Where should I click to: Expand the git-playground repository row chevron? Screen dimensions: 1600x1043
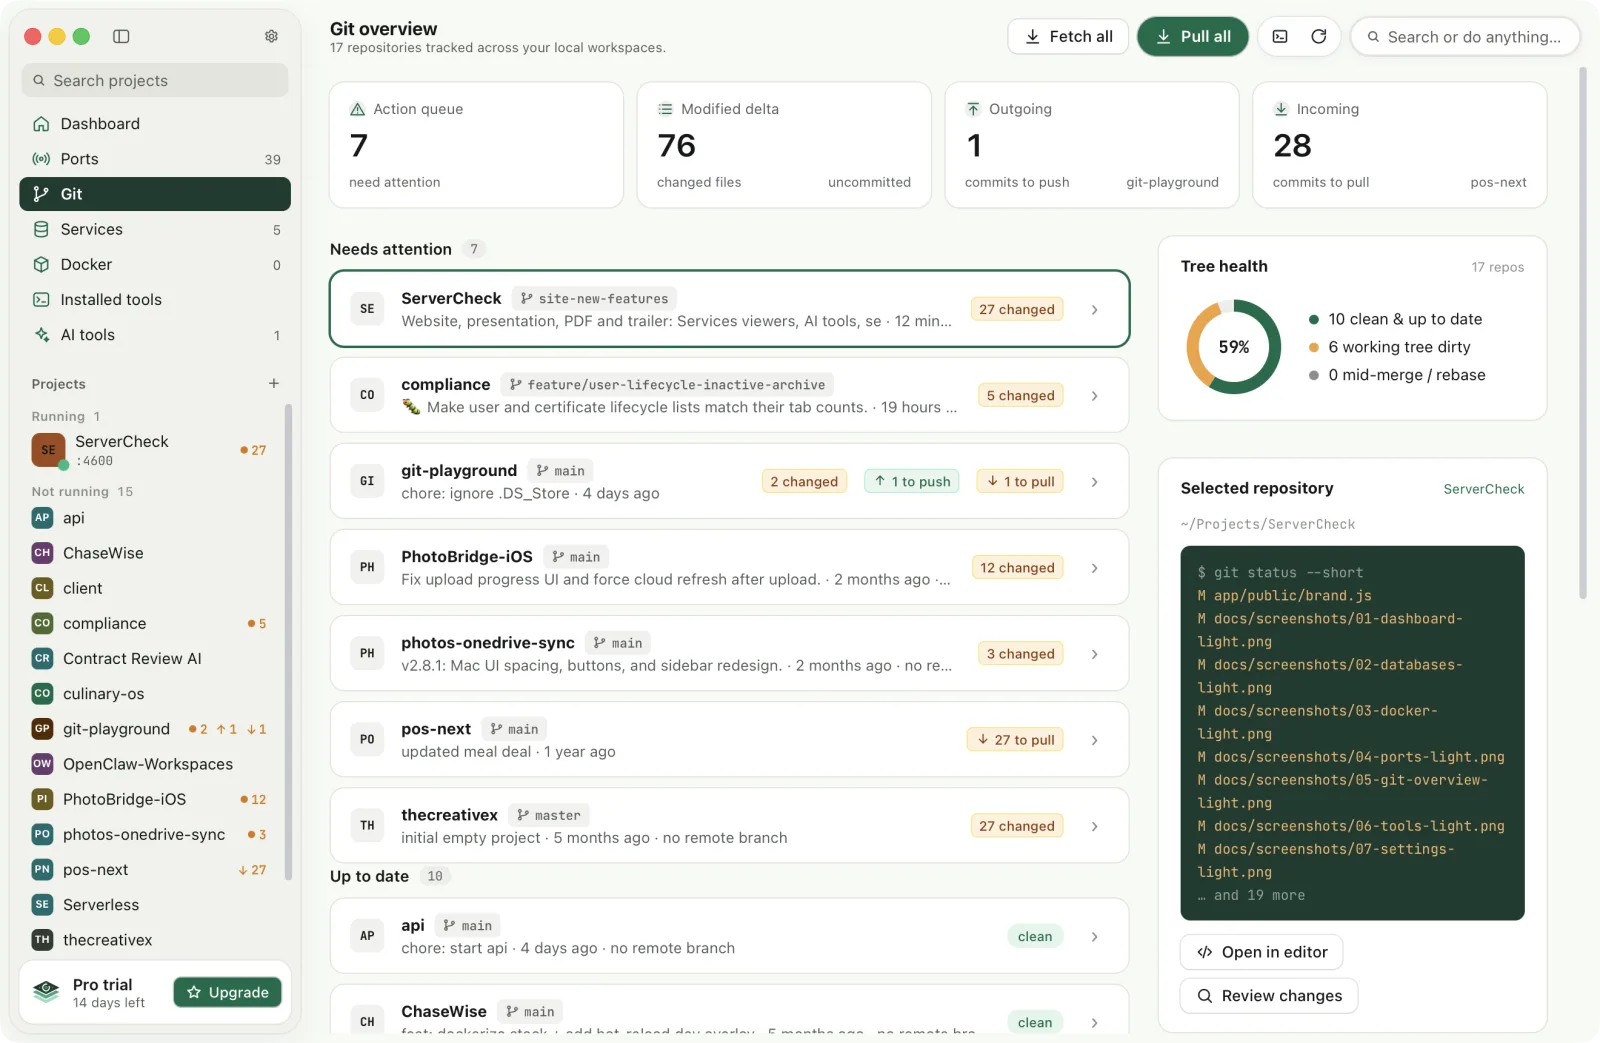[1095, 482]
